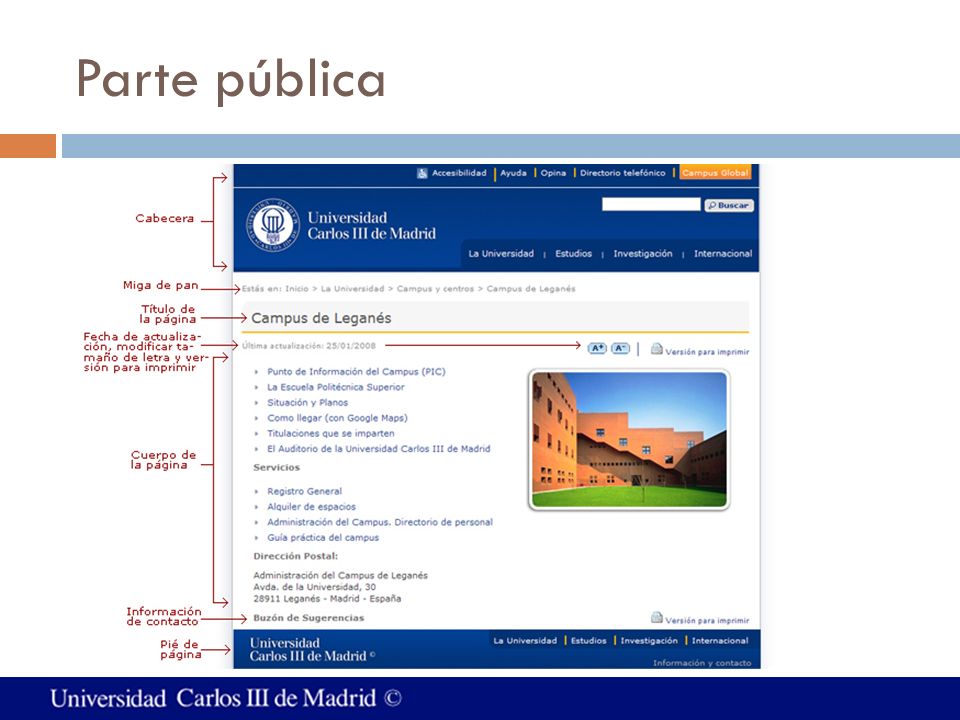
Task: Open Internacional in footer
Action: (720, 640)
